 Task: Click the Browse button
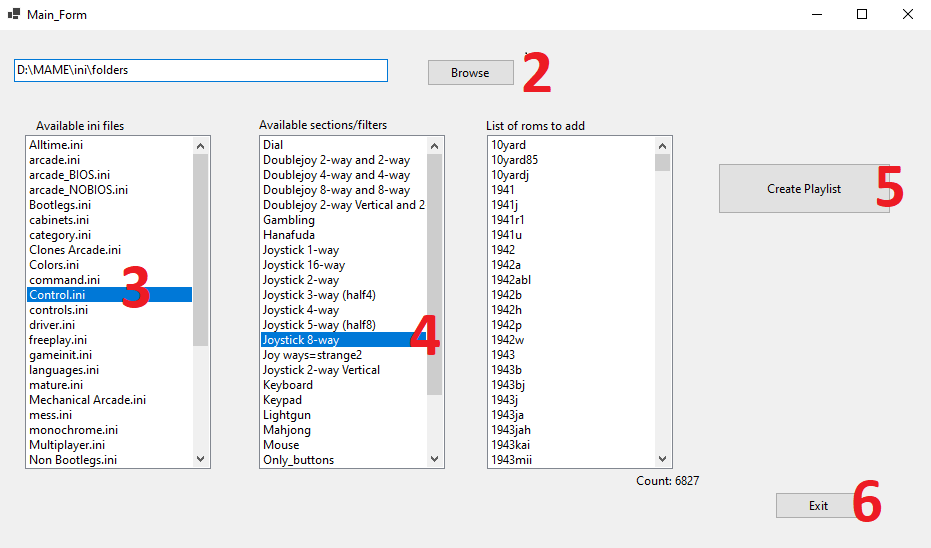pos(470,72)
